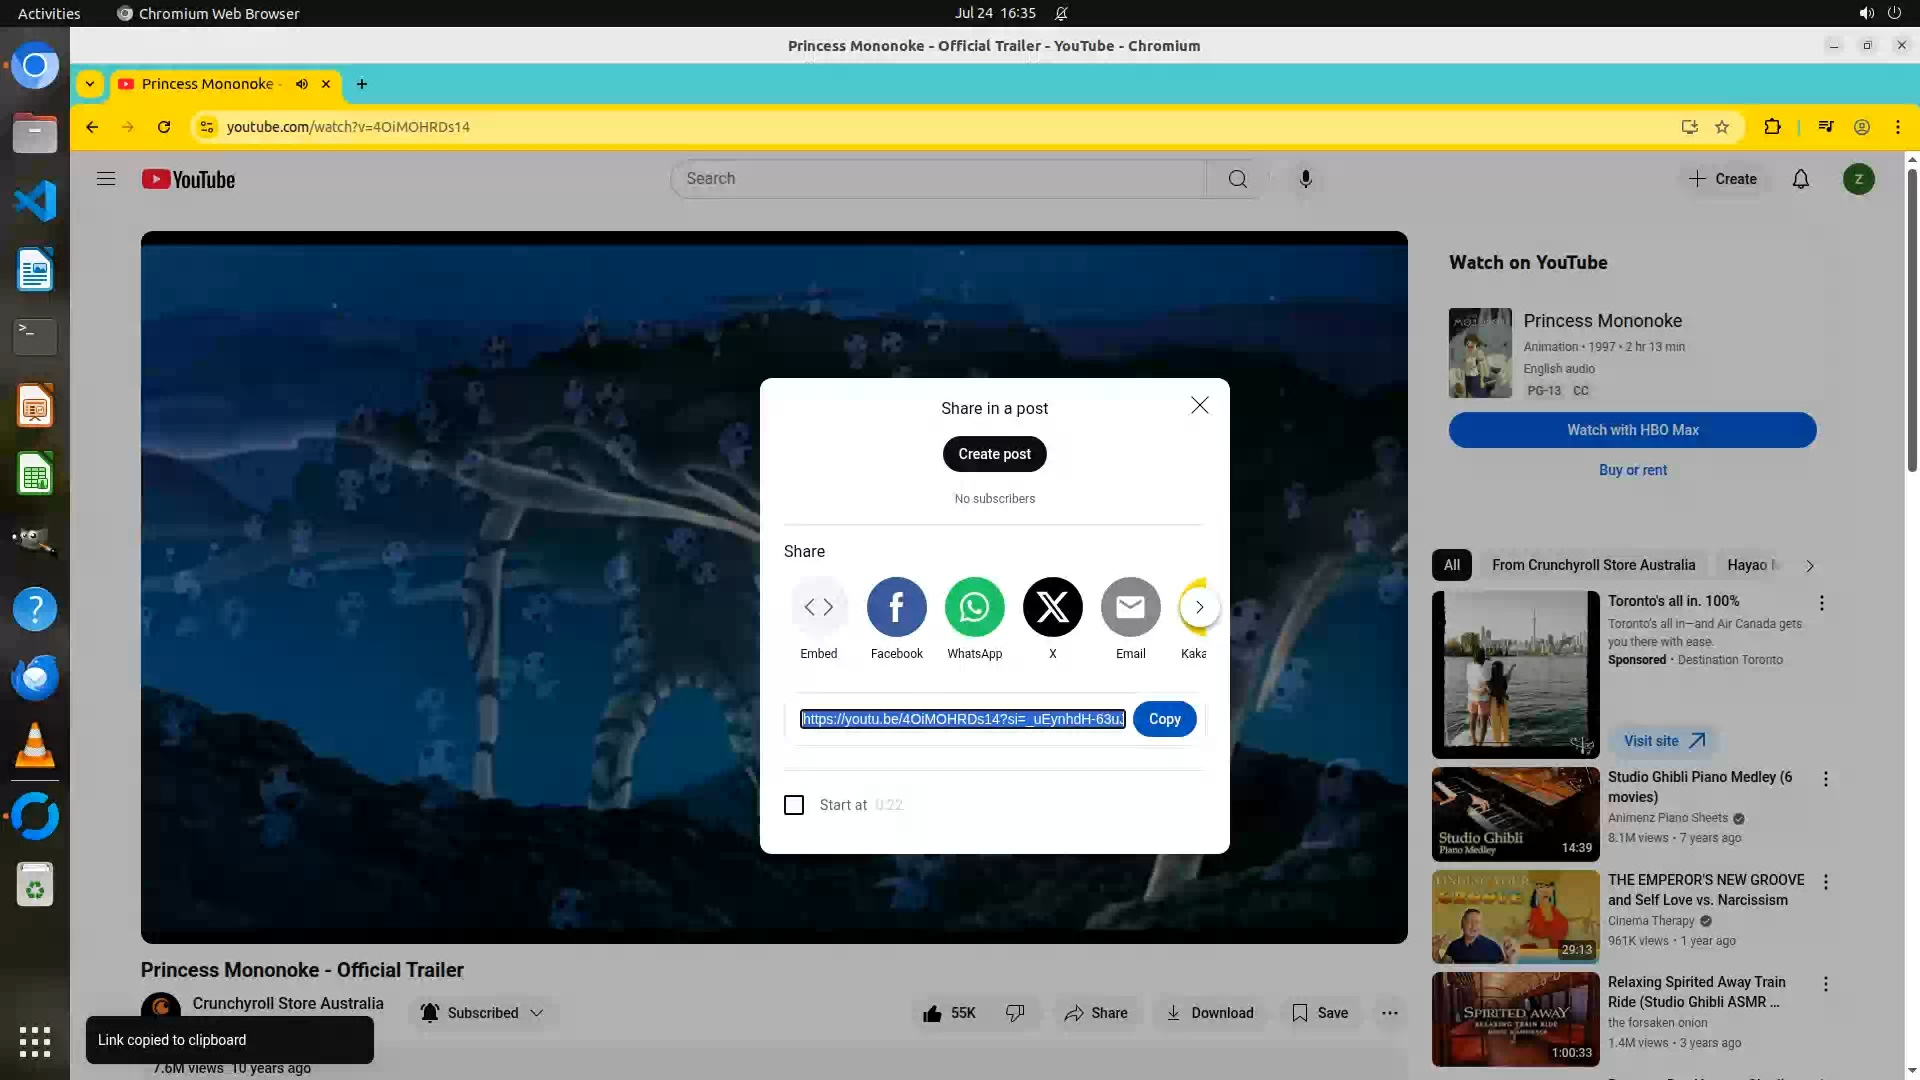
Task: Mute the Princess Mononoke tab audio
Action: (302, 84)
